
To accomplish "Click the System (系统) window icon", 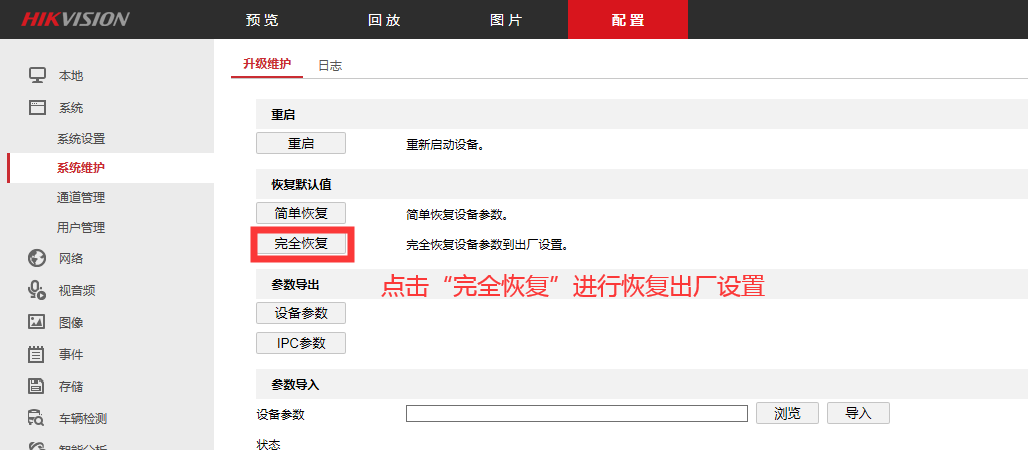I will (37, 107).
